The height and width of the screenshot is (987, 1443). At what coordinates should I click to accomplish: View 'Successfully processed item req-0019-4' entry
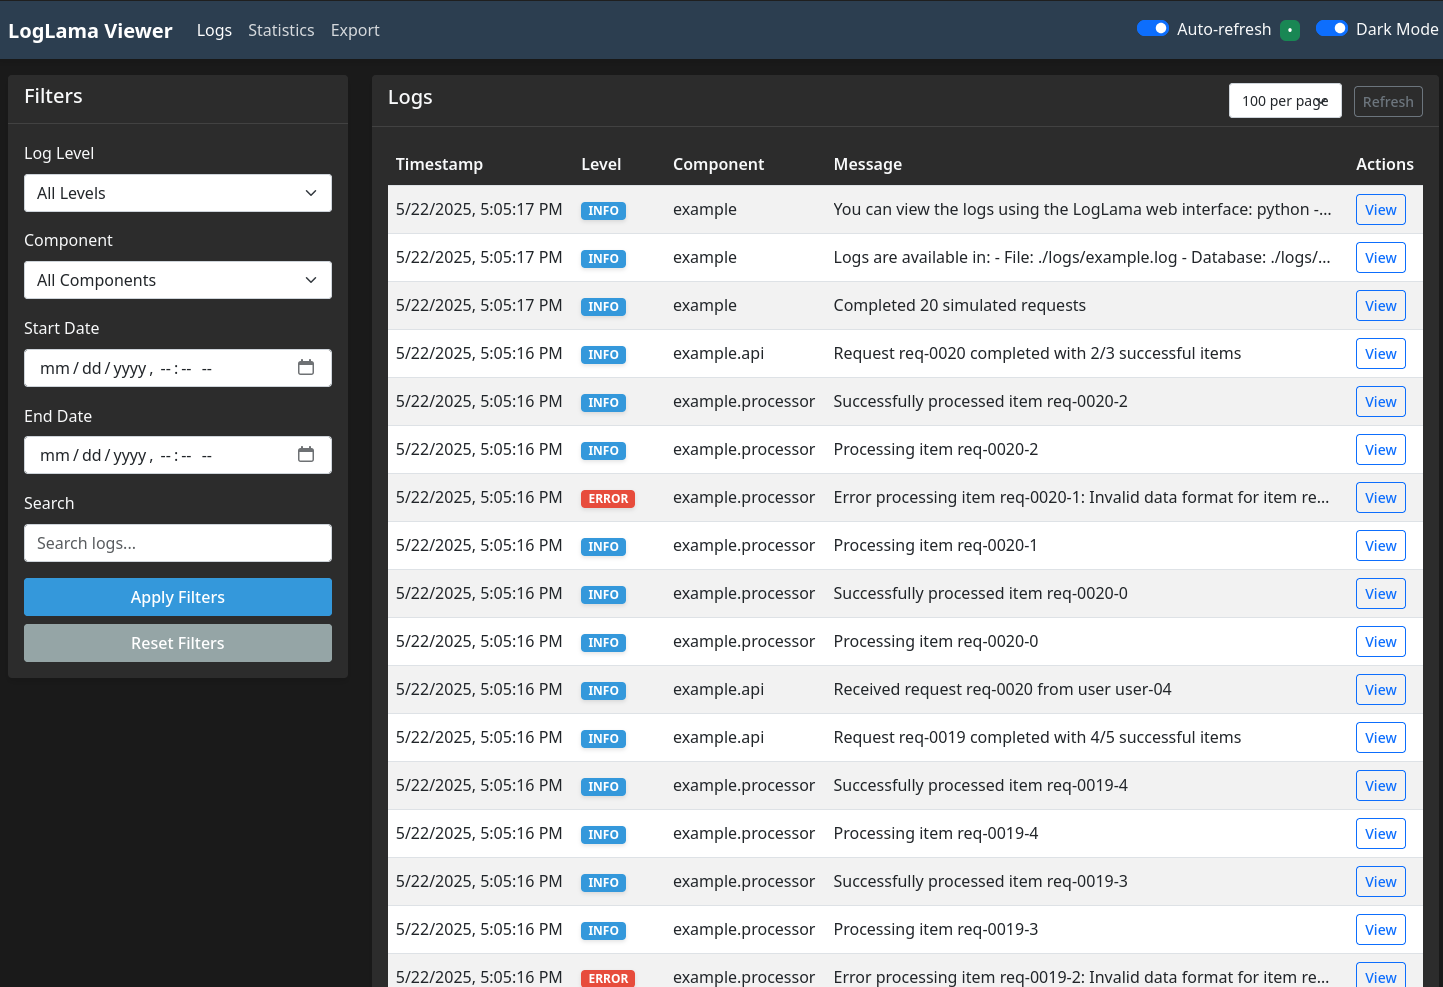click(1381, 786)
